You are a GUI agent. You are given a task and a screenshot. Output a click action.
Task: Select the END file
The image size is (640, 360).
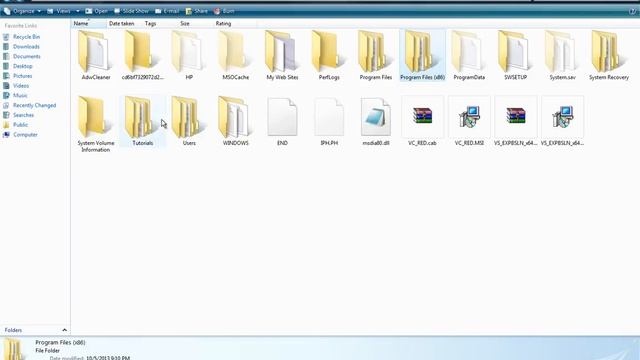pyautogui.click(x=282, y=121)
